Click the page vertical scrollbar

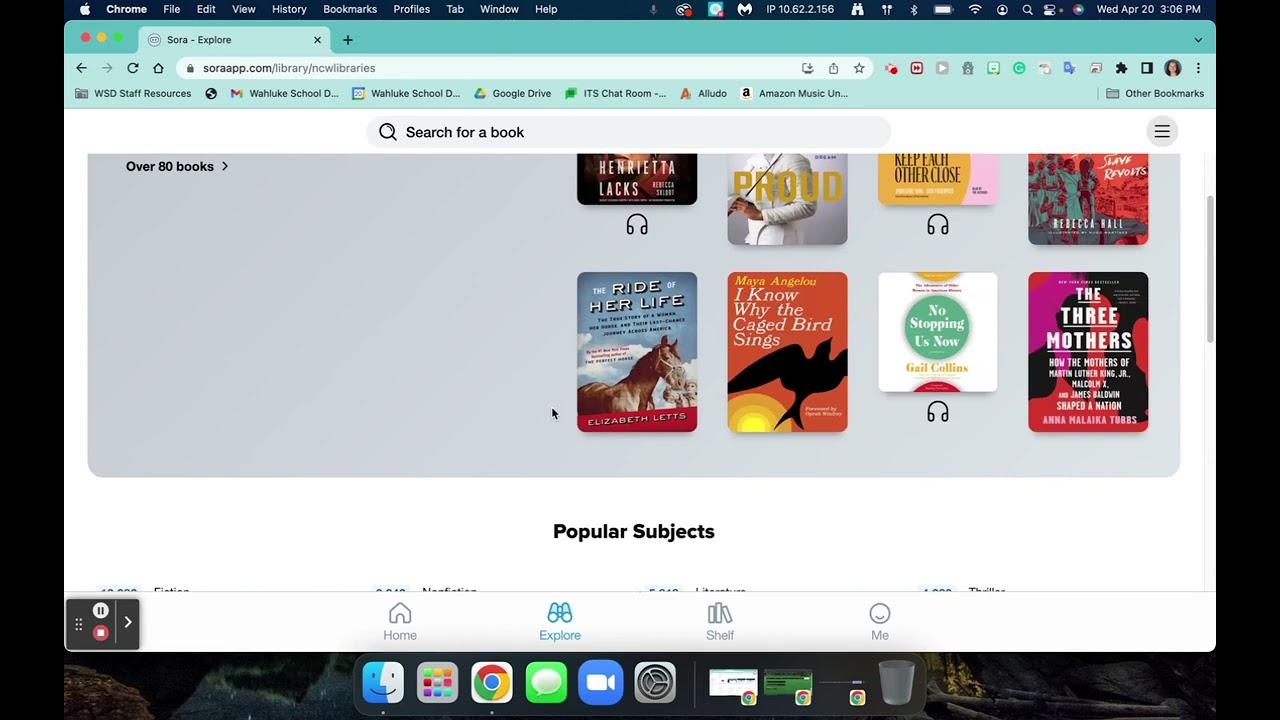pos(1210,268)
